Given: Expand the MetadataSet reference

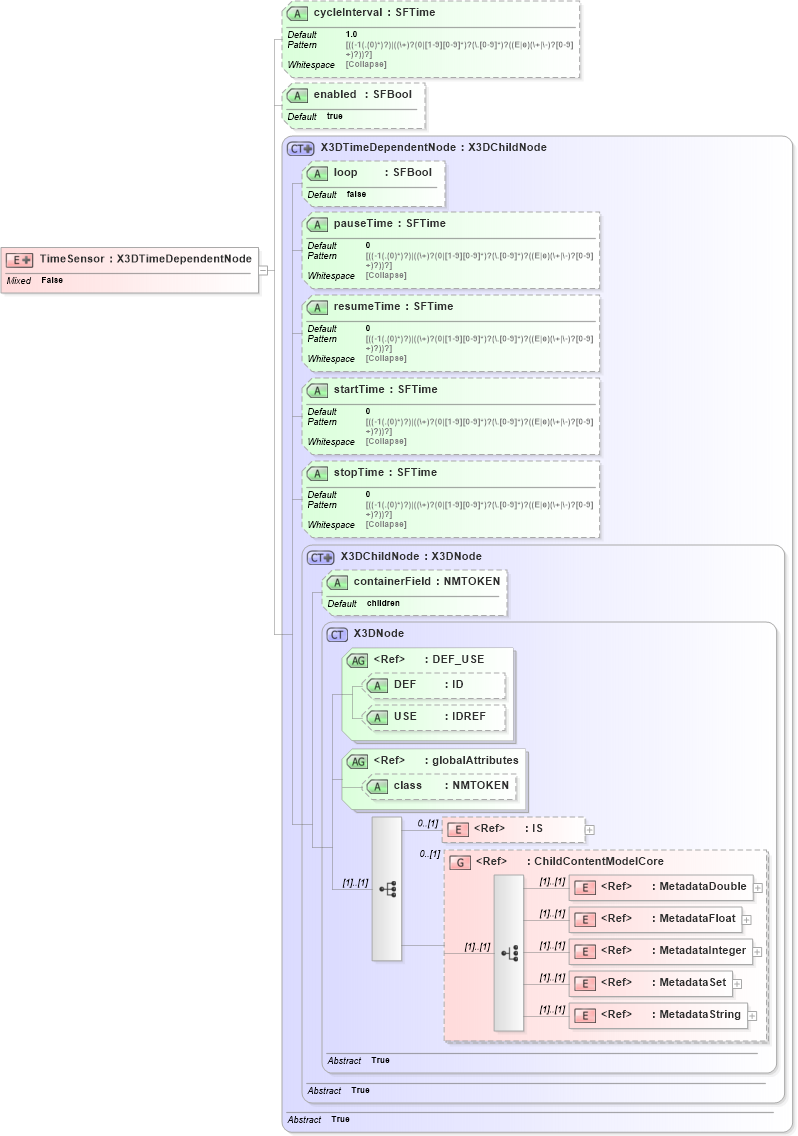Looking at the screenshot, I should click(x=737, y=983).
